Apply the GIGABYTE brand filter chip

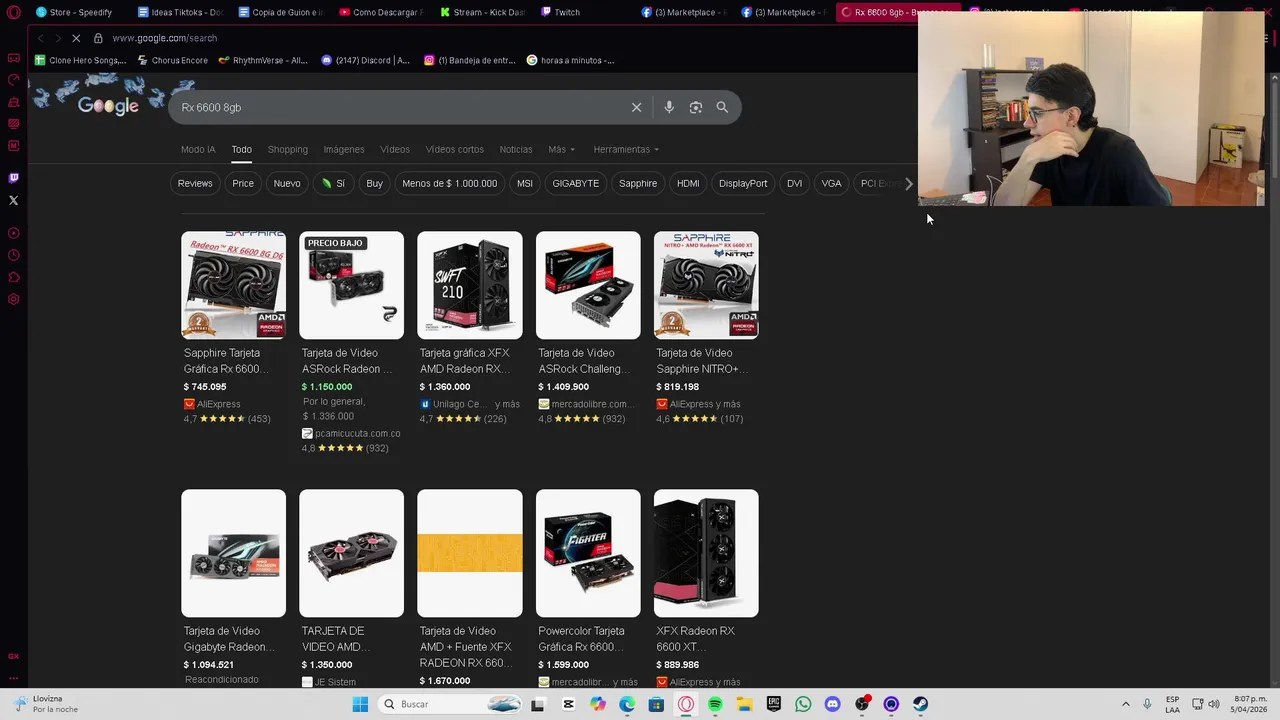point(576,183)
